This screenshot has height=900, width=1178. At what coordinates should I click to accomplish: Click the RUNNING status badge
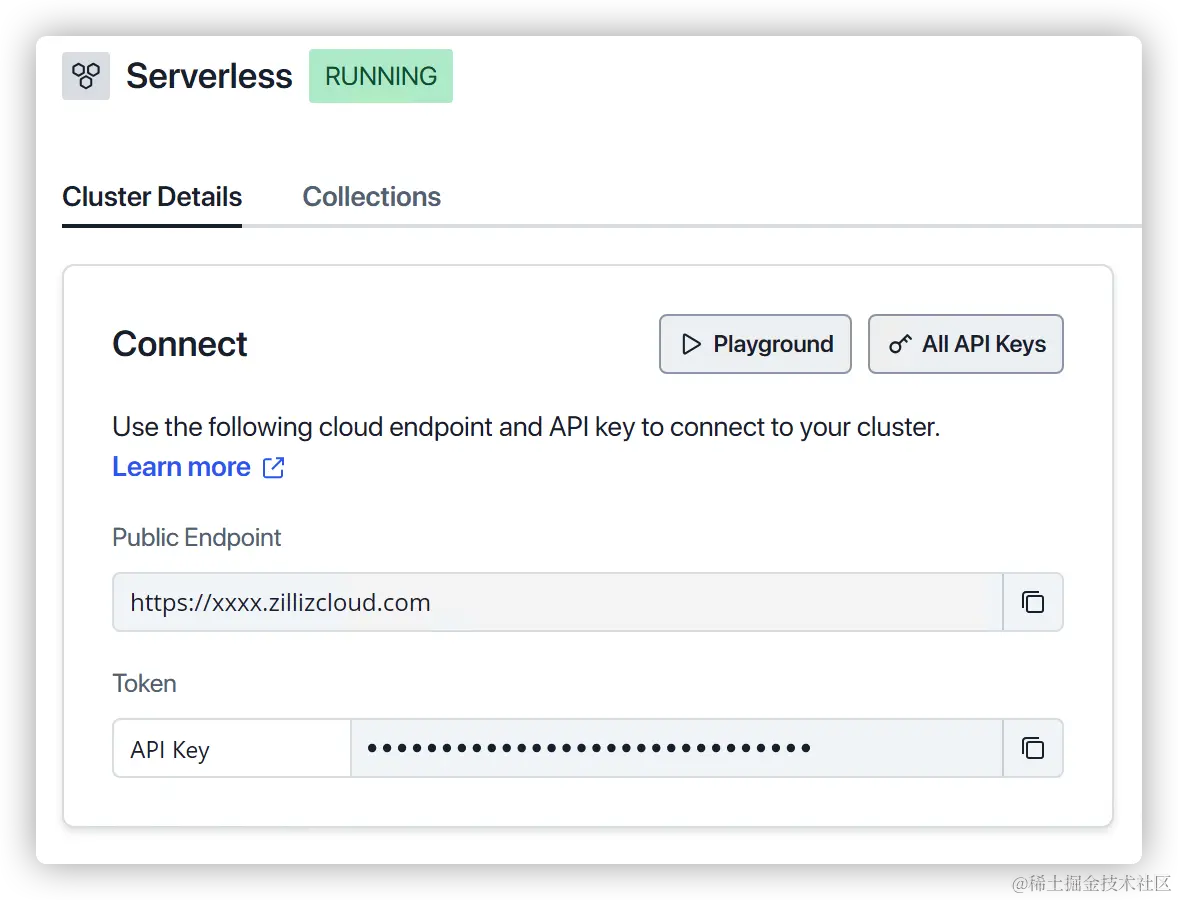381,76
